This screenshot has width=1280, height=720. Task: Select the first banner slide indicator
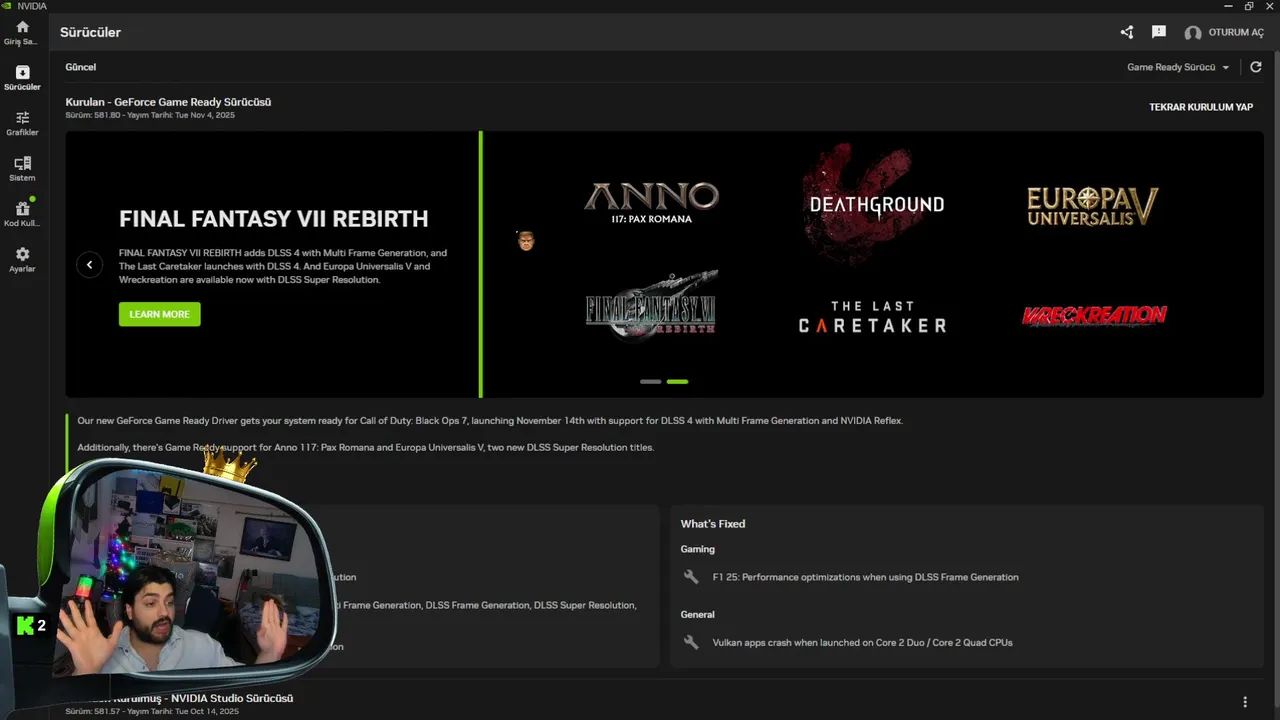[x=651, y=382]
